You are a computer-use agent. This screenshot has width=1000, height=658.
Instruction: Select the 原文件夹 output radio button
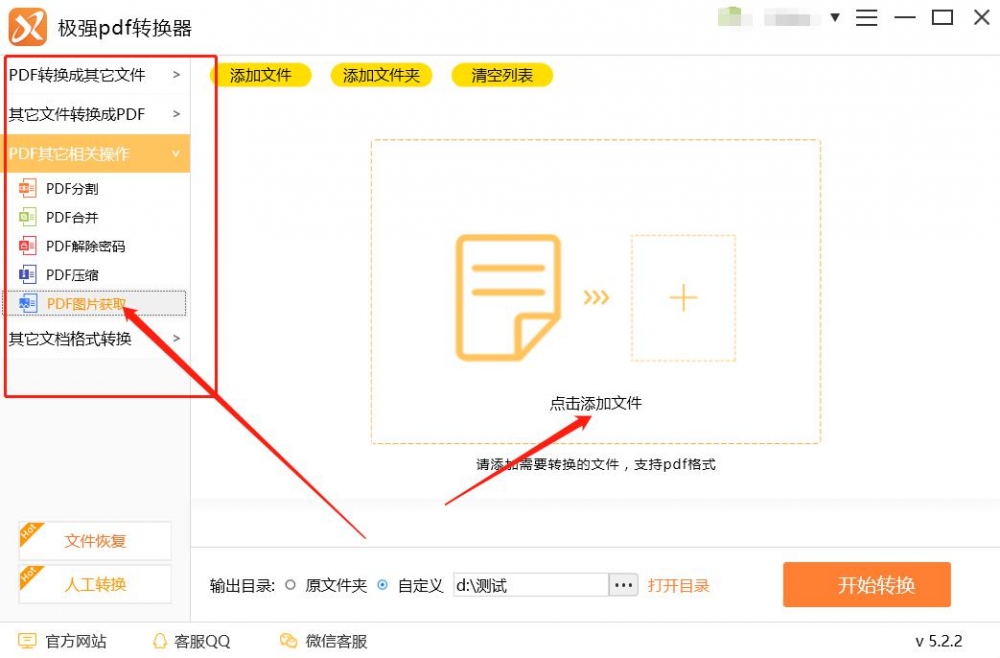click(290, 585)
